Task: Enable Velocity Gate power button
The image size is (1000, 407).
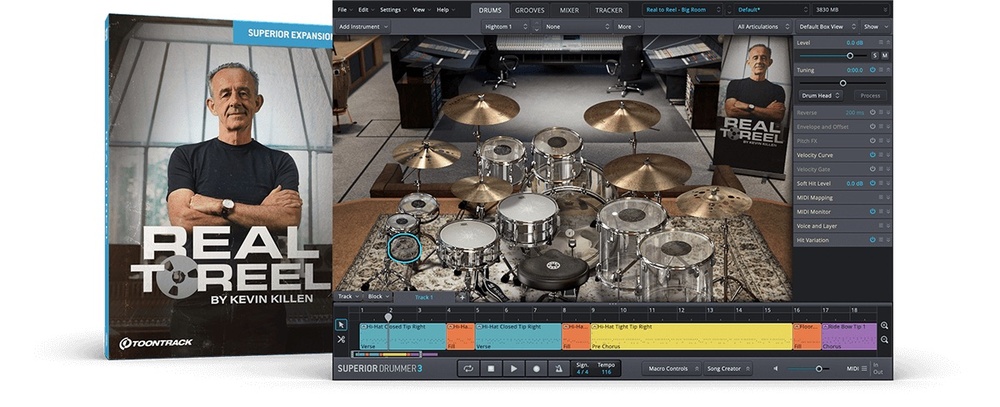Action: coord(872,169)
